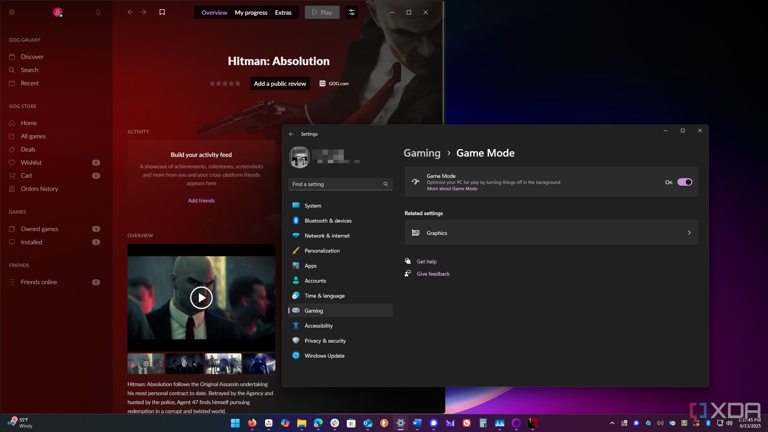
Task: Open the GOG Galaxy user profile avatar
Action: [58, 12]
